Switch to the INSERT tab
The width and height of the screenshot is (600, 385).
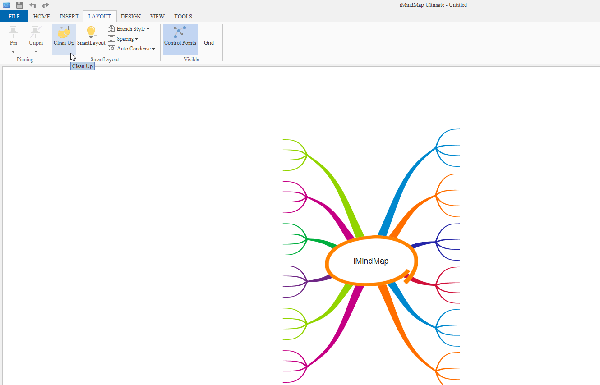[x=69, y=16]
